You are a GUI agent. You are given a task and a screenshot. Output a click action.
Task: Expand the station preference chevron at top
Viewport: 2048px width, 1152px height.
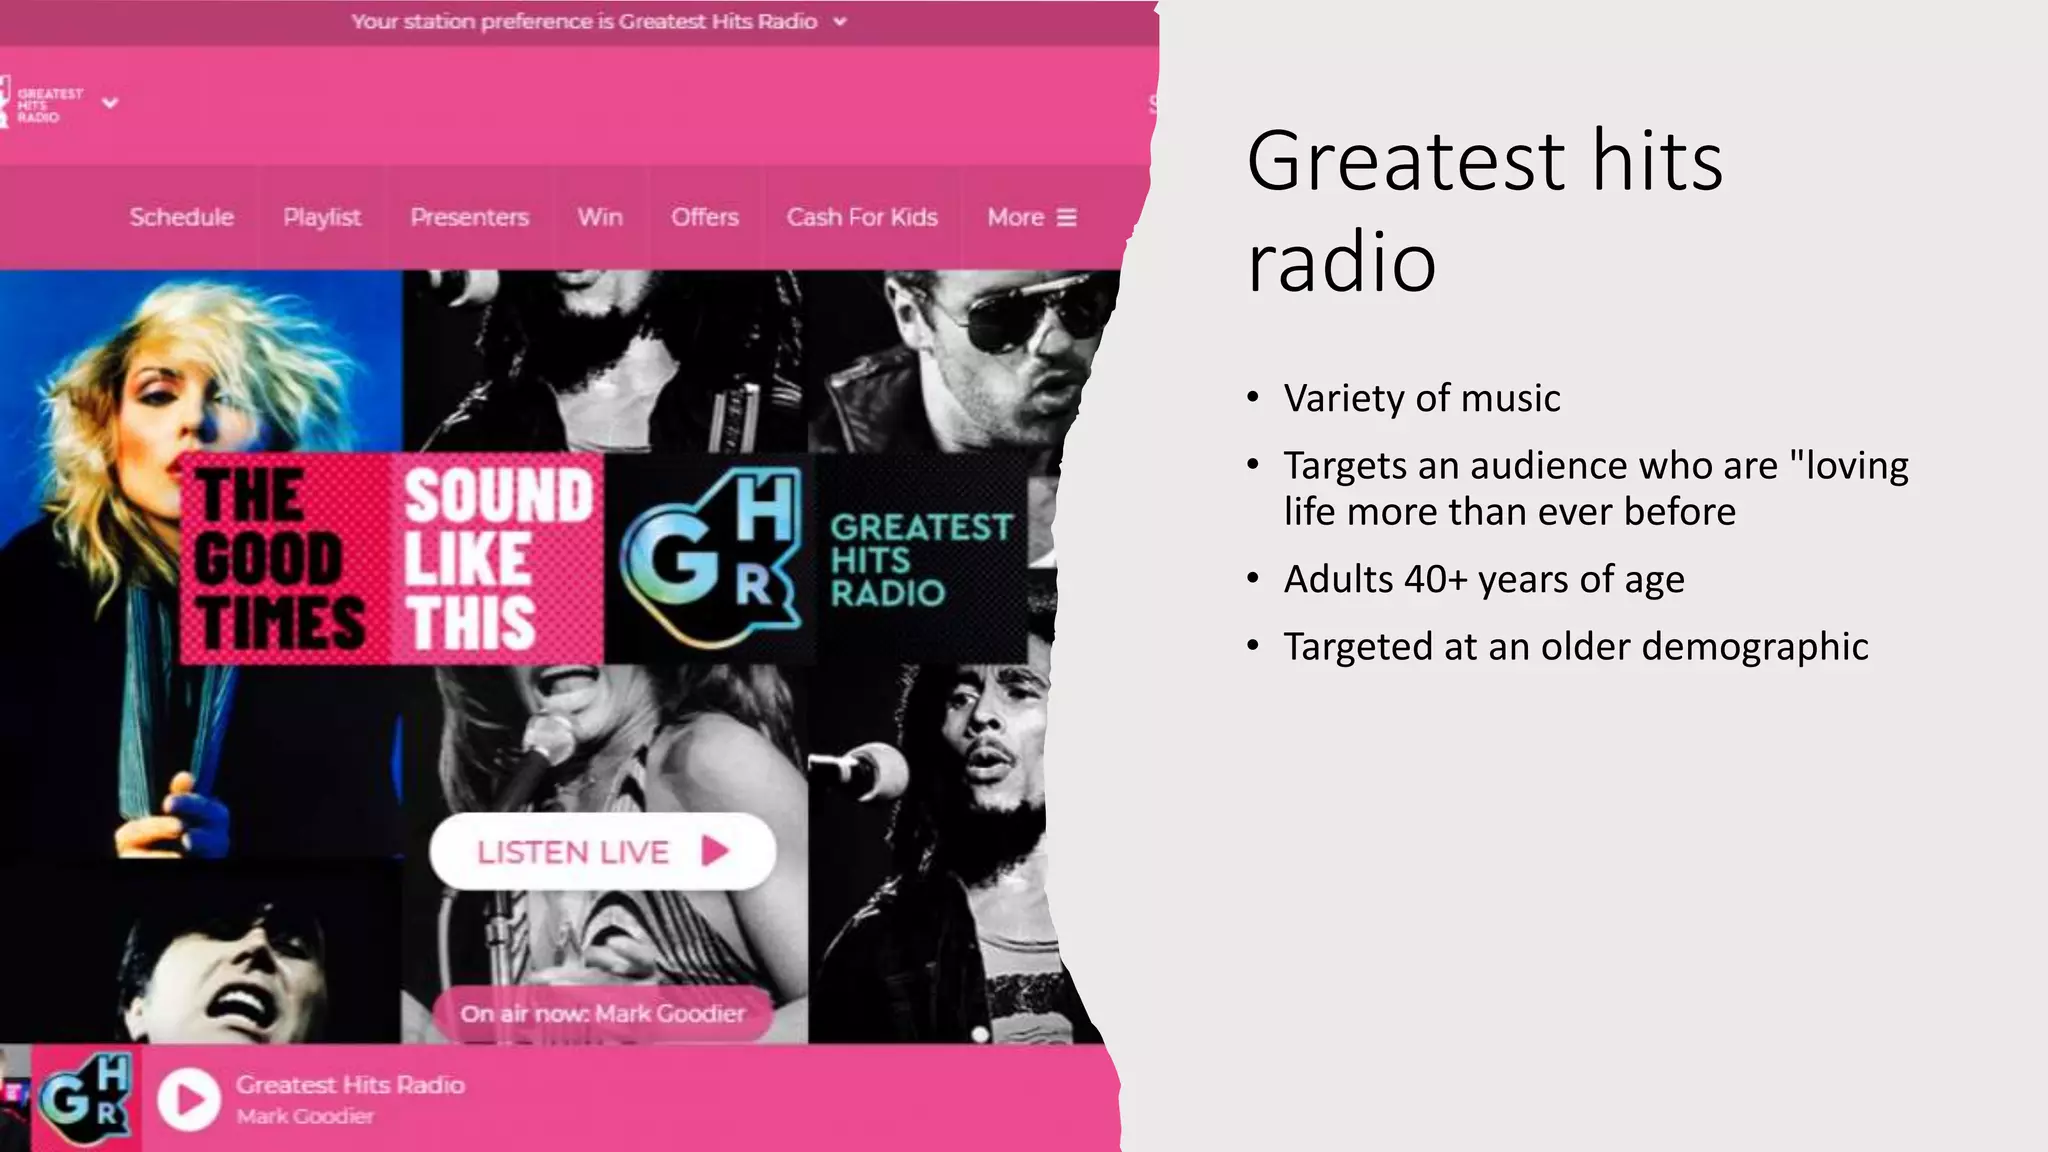click(840, 21)
